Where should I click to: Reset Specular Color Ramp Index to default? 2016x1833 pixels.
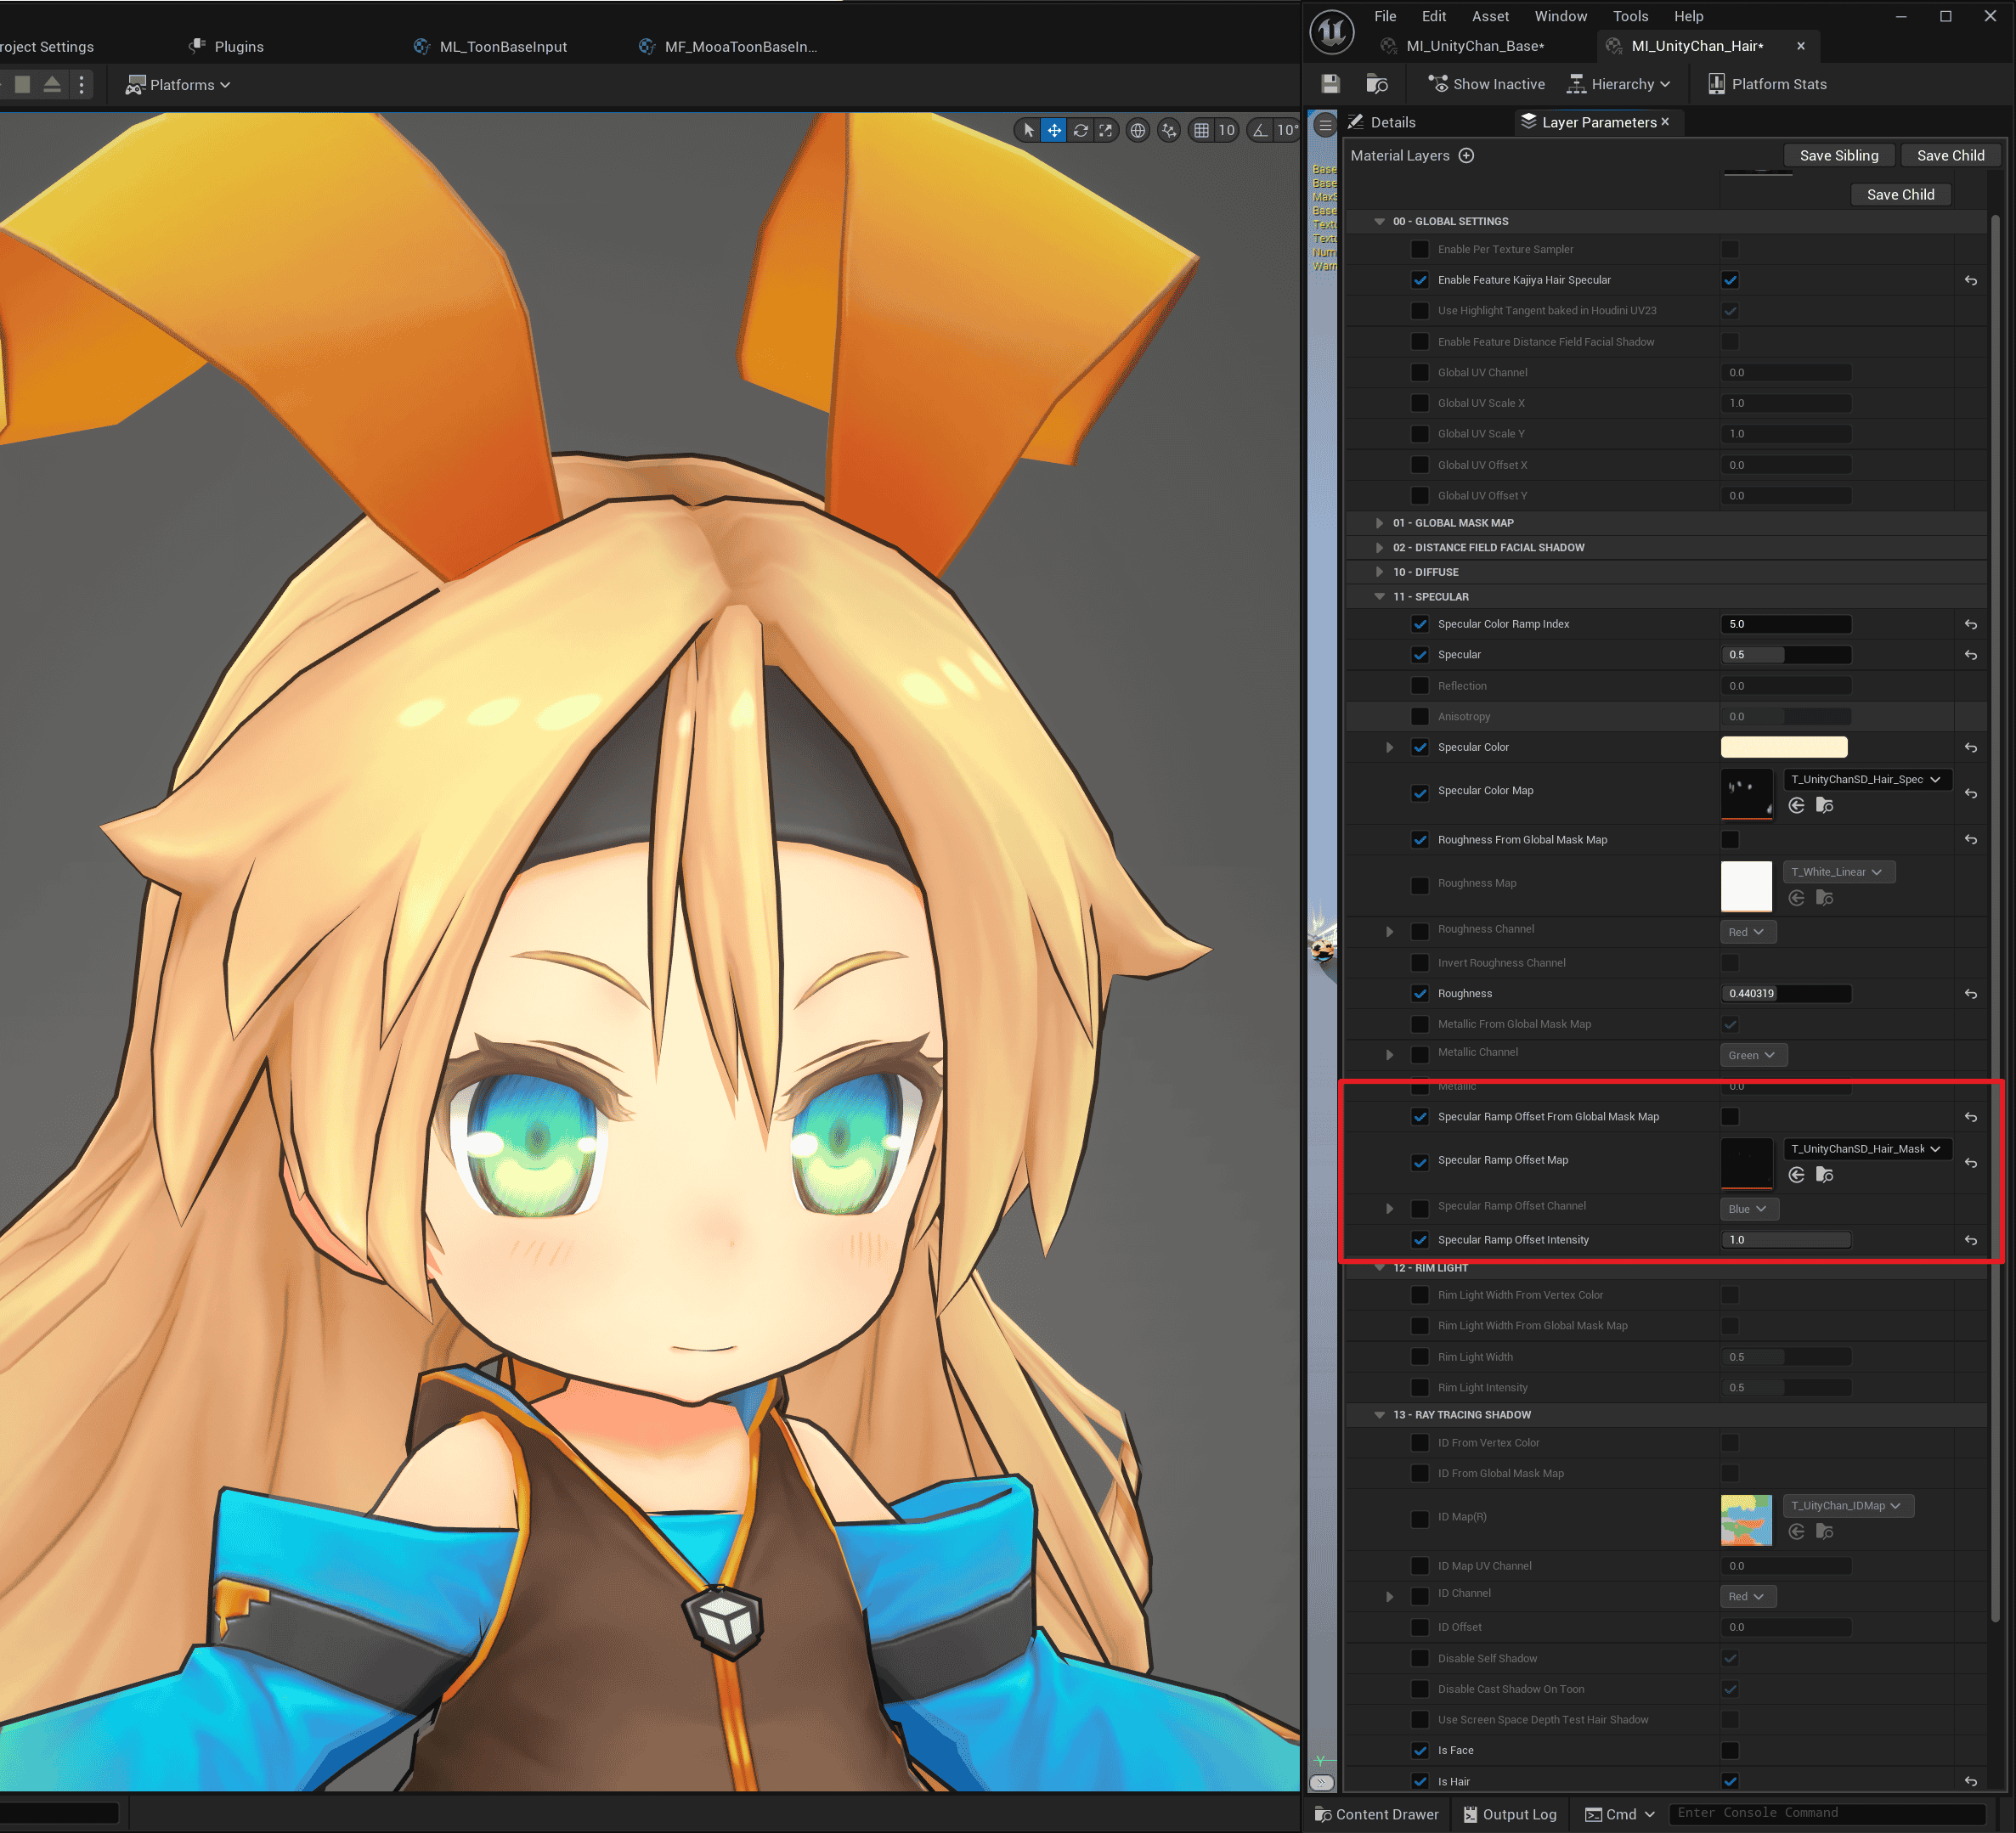(1970, 624)
